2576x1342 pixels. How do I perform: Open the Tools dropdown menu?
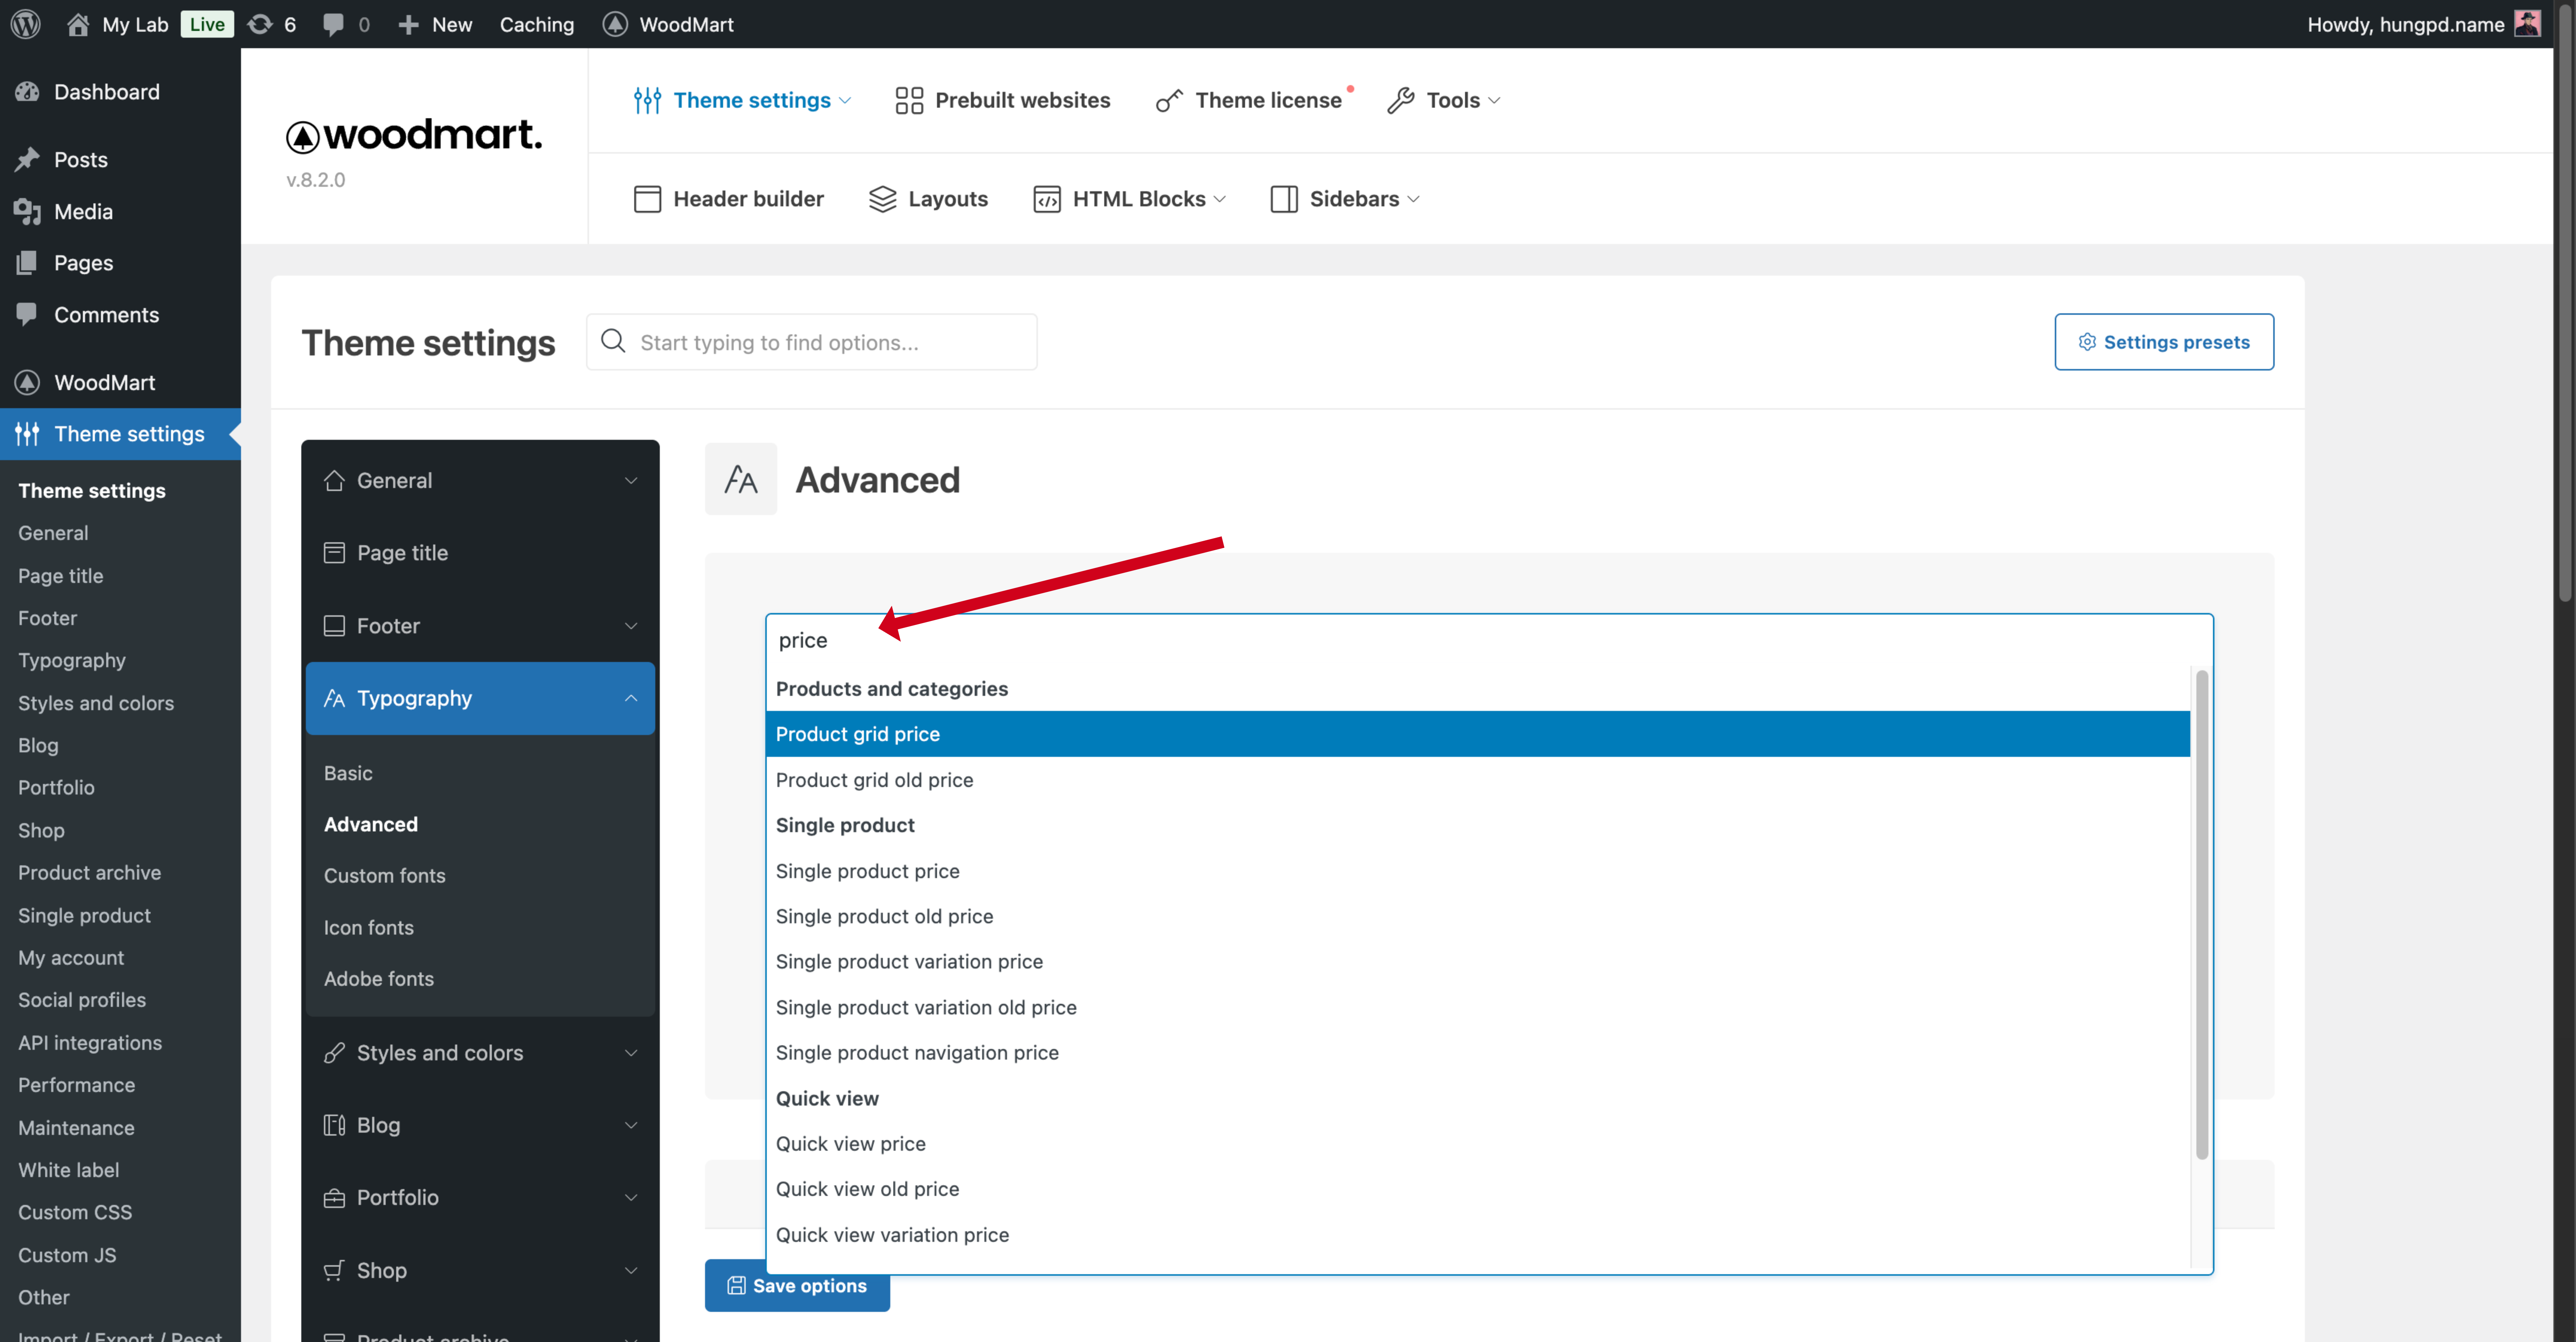(x=1444, y=100)
